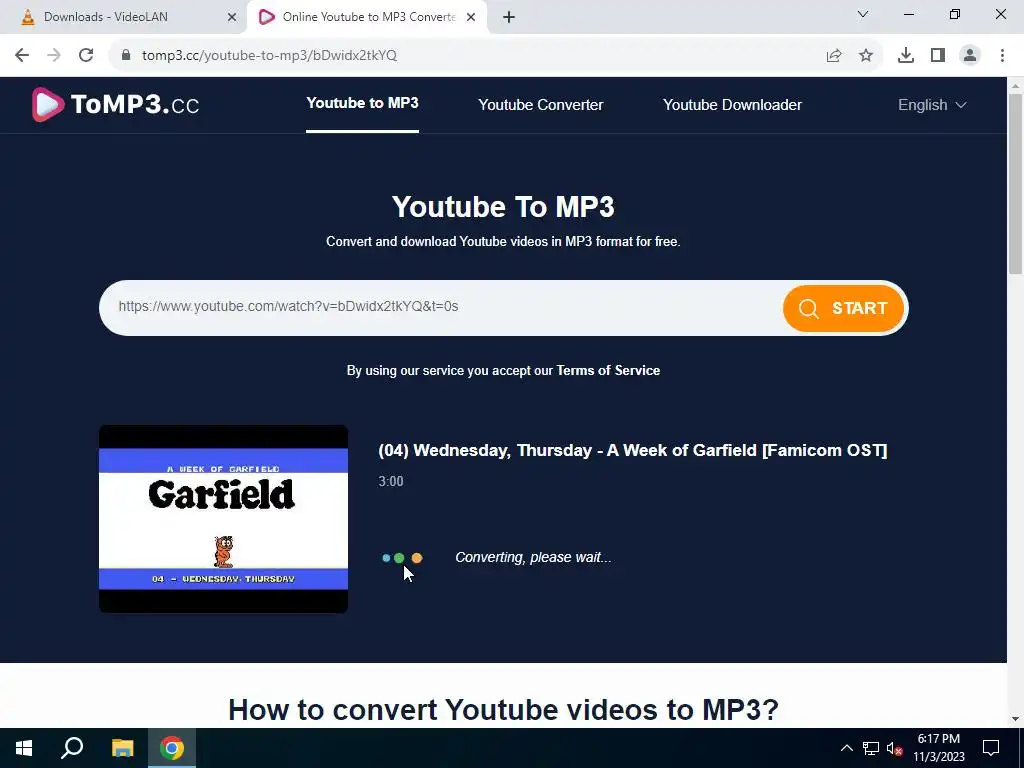This screenshot has width=1024, height=768.
Task: Open the Youtube Converter nav item
Action: point(541,105)
